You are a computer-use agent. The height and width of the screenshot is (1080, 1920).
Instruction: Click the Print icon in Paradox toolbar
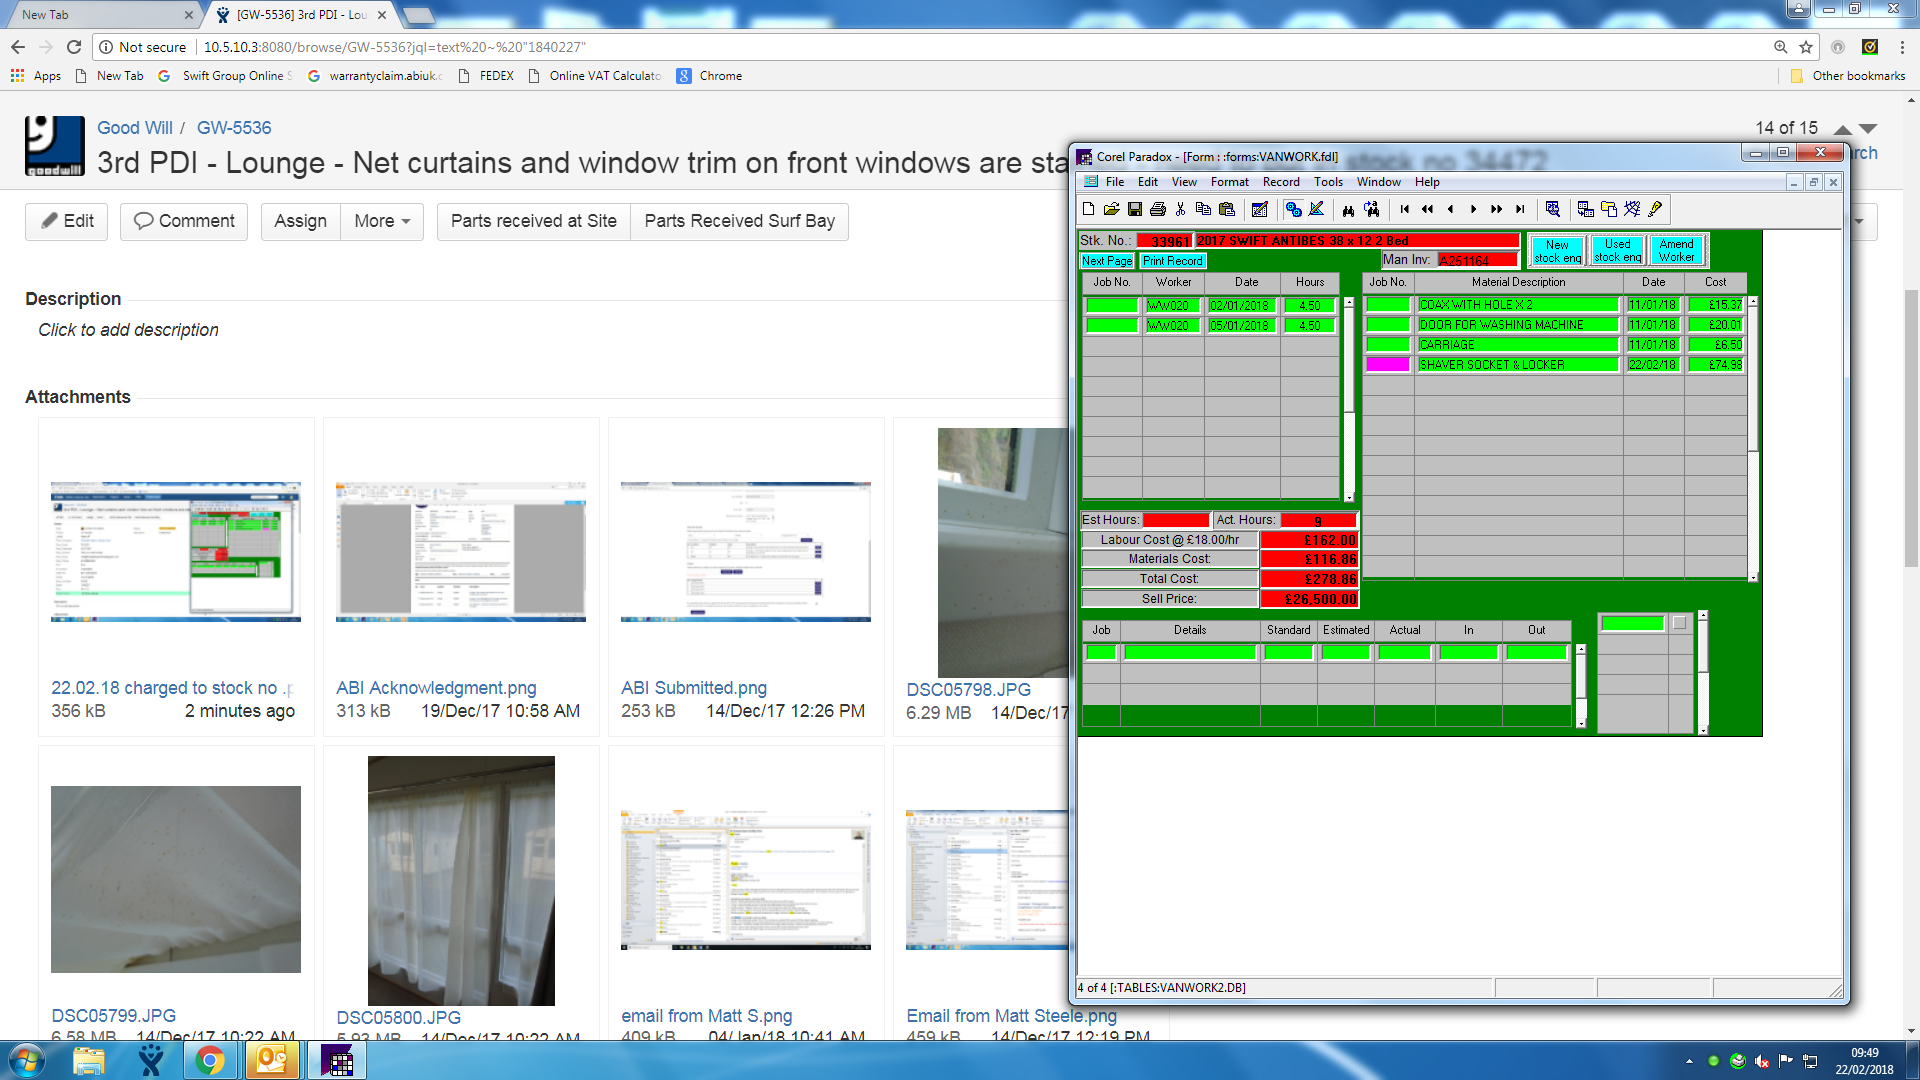pos(1158,209)
